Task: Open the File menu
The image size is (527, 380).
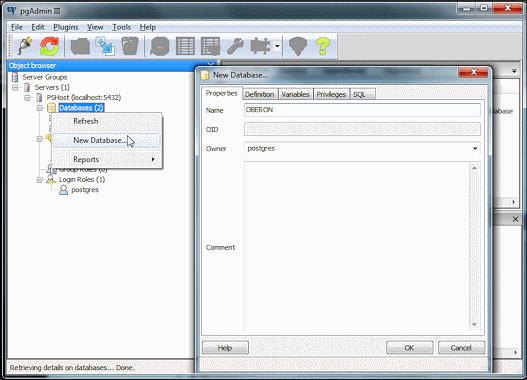Action: pos(17,27)
